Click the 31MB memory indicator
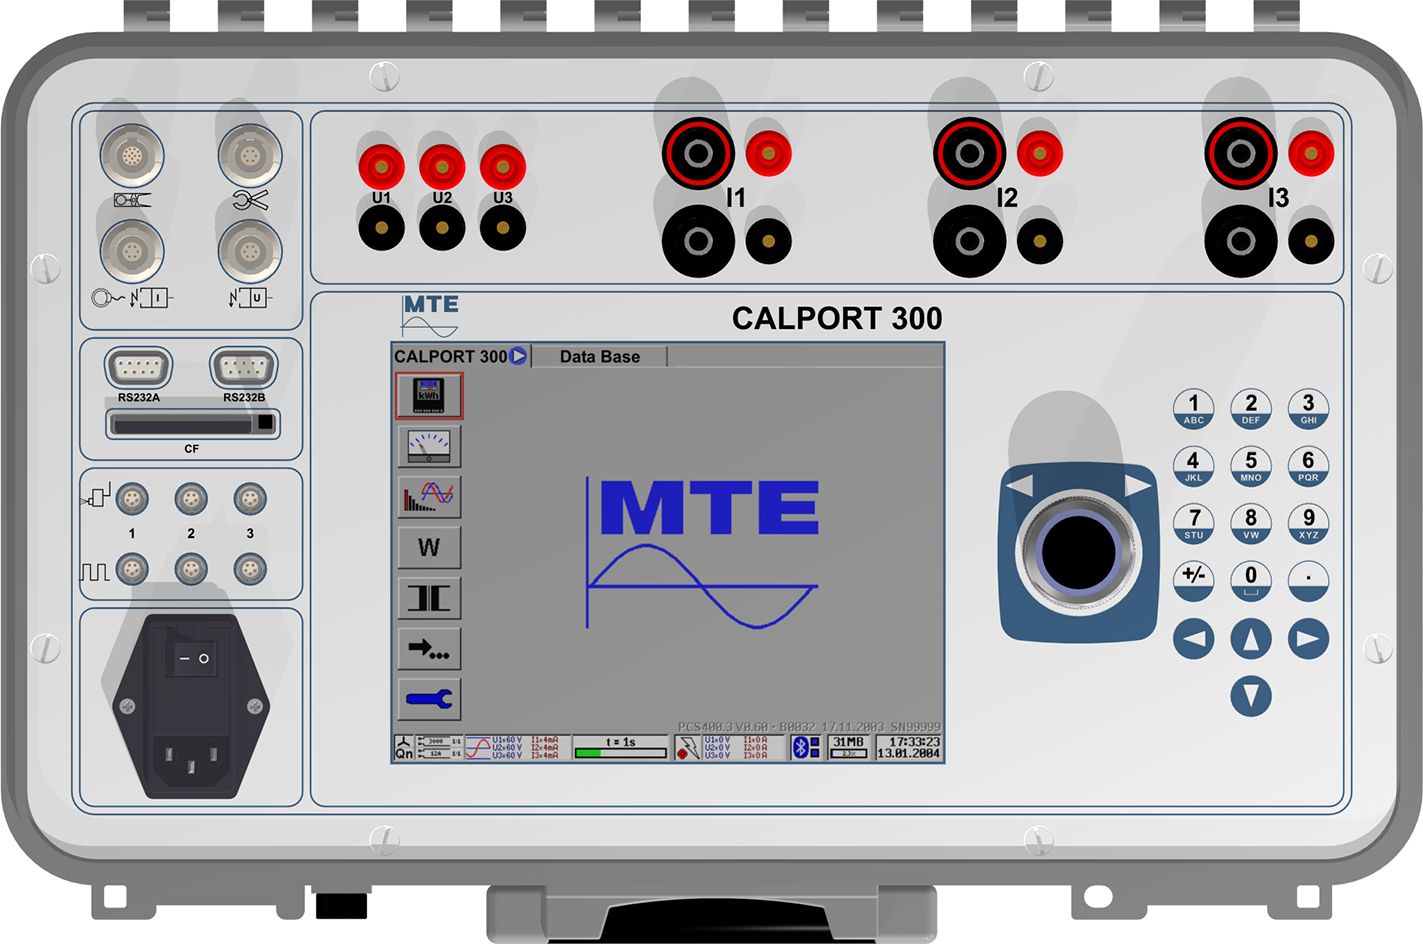Screen dimensions: 1423x944 click(x=848, y=747)
